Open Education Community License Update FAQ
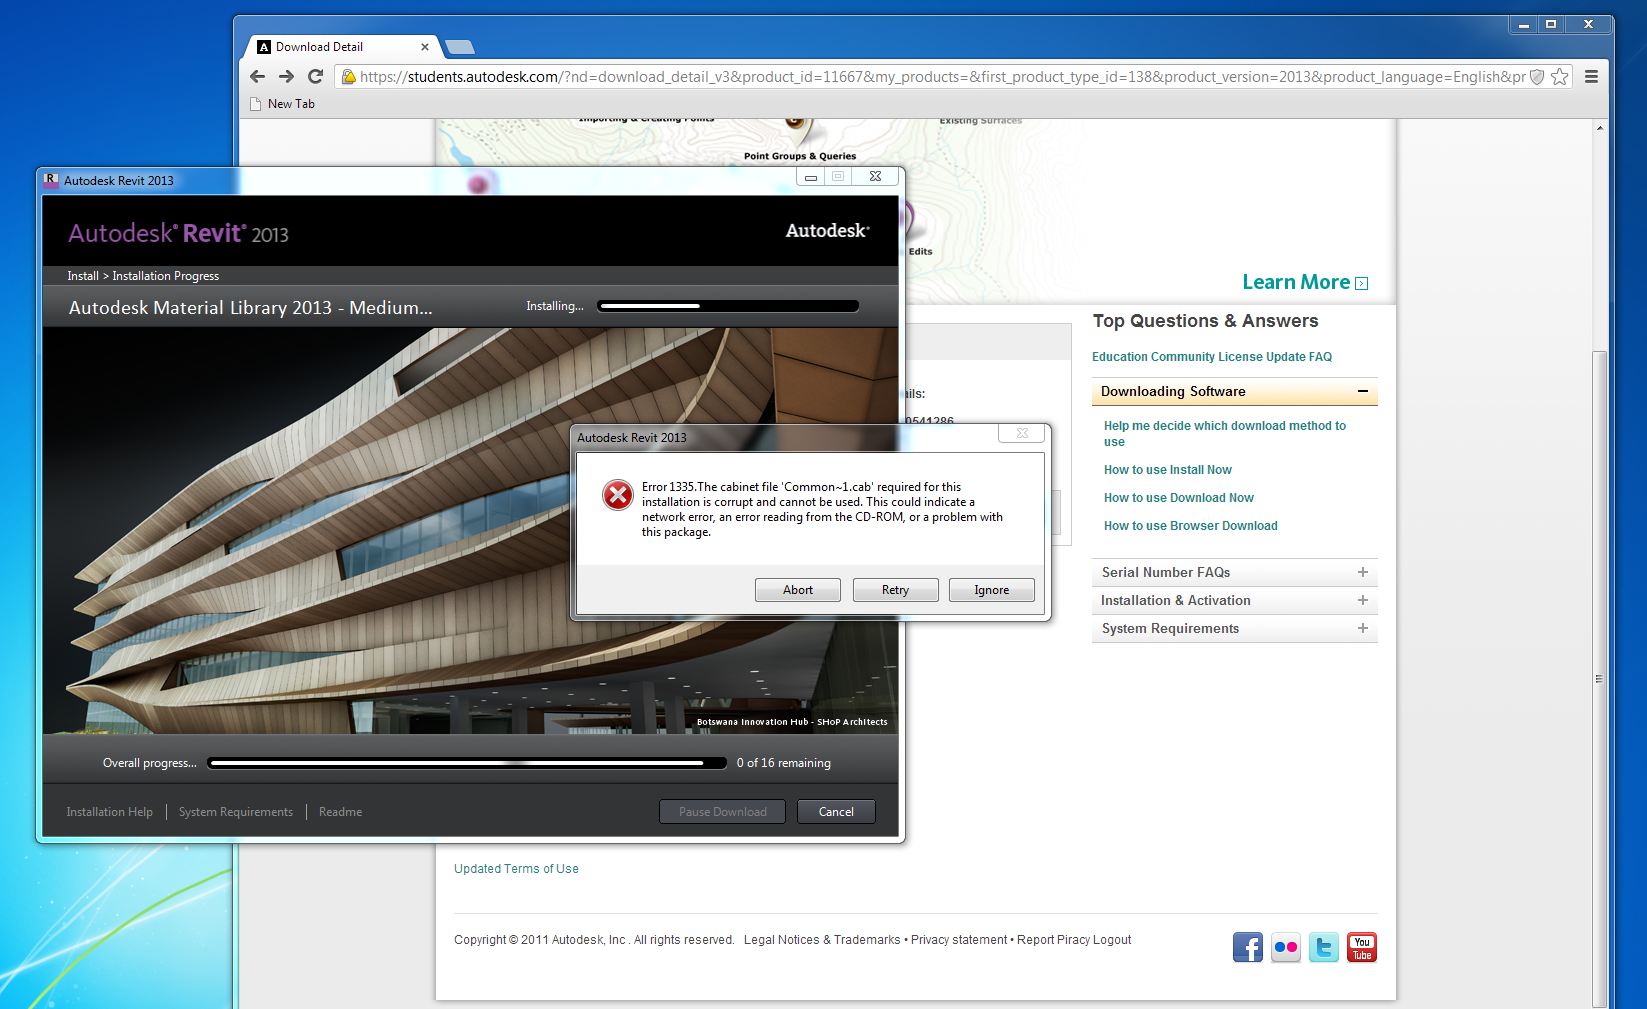This screenshot has height=1009, width=1647. click(x=1211, y=357)
